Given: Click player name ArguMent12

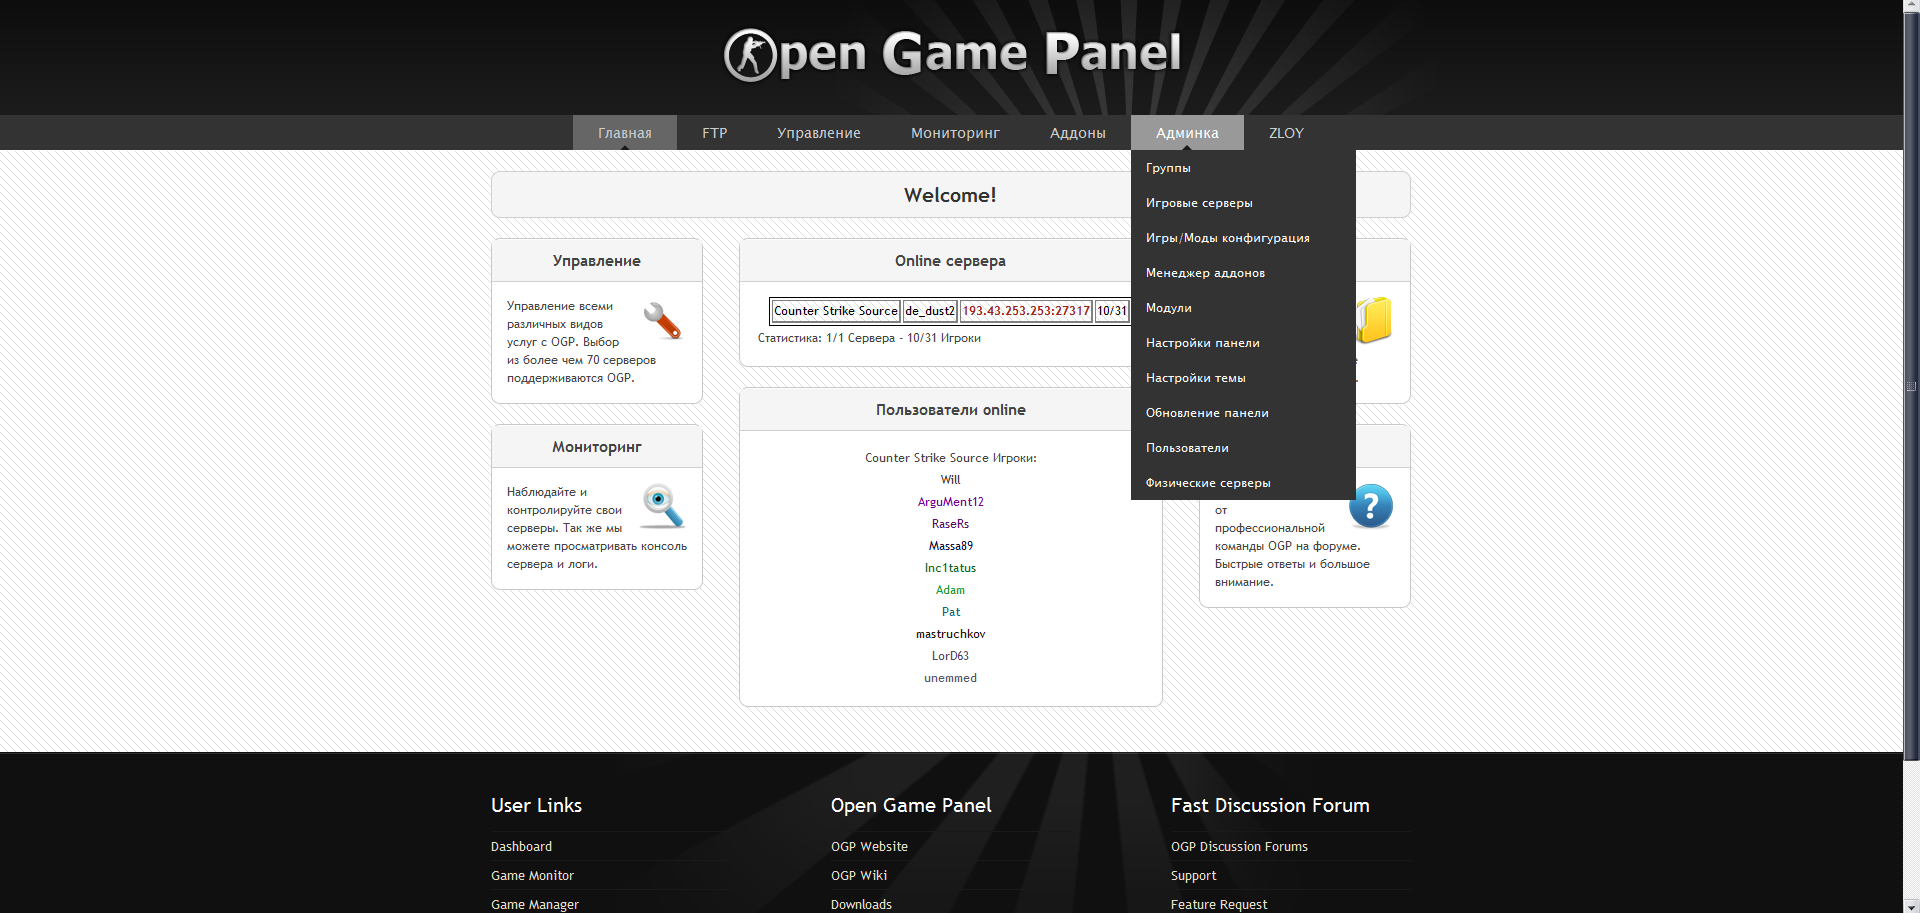Looking at the screenshot, I should click(950, 502).
